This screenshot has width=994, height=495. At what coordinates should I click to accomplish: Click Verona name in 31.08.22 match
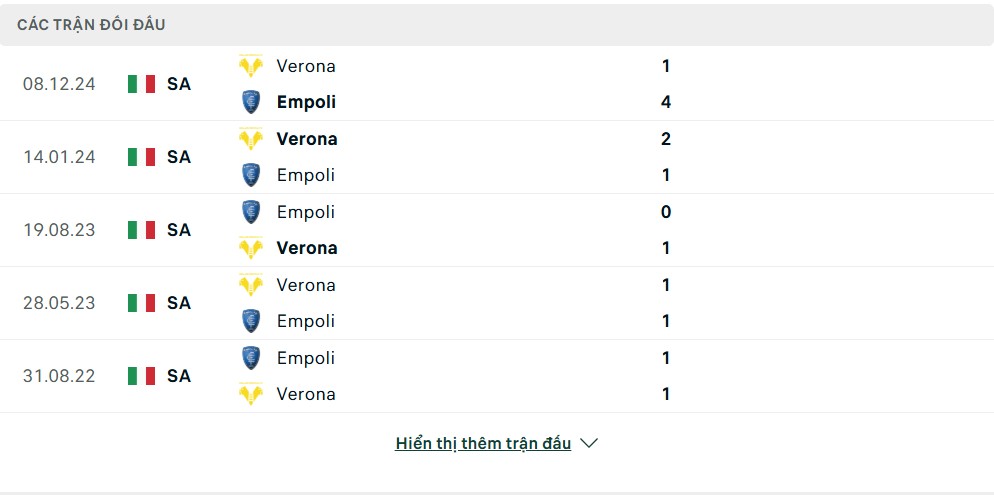(x=306, y=394)
